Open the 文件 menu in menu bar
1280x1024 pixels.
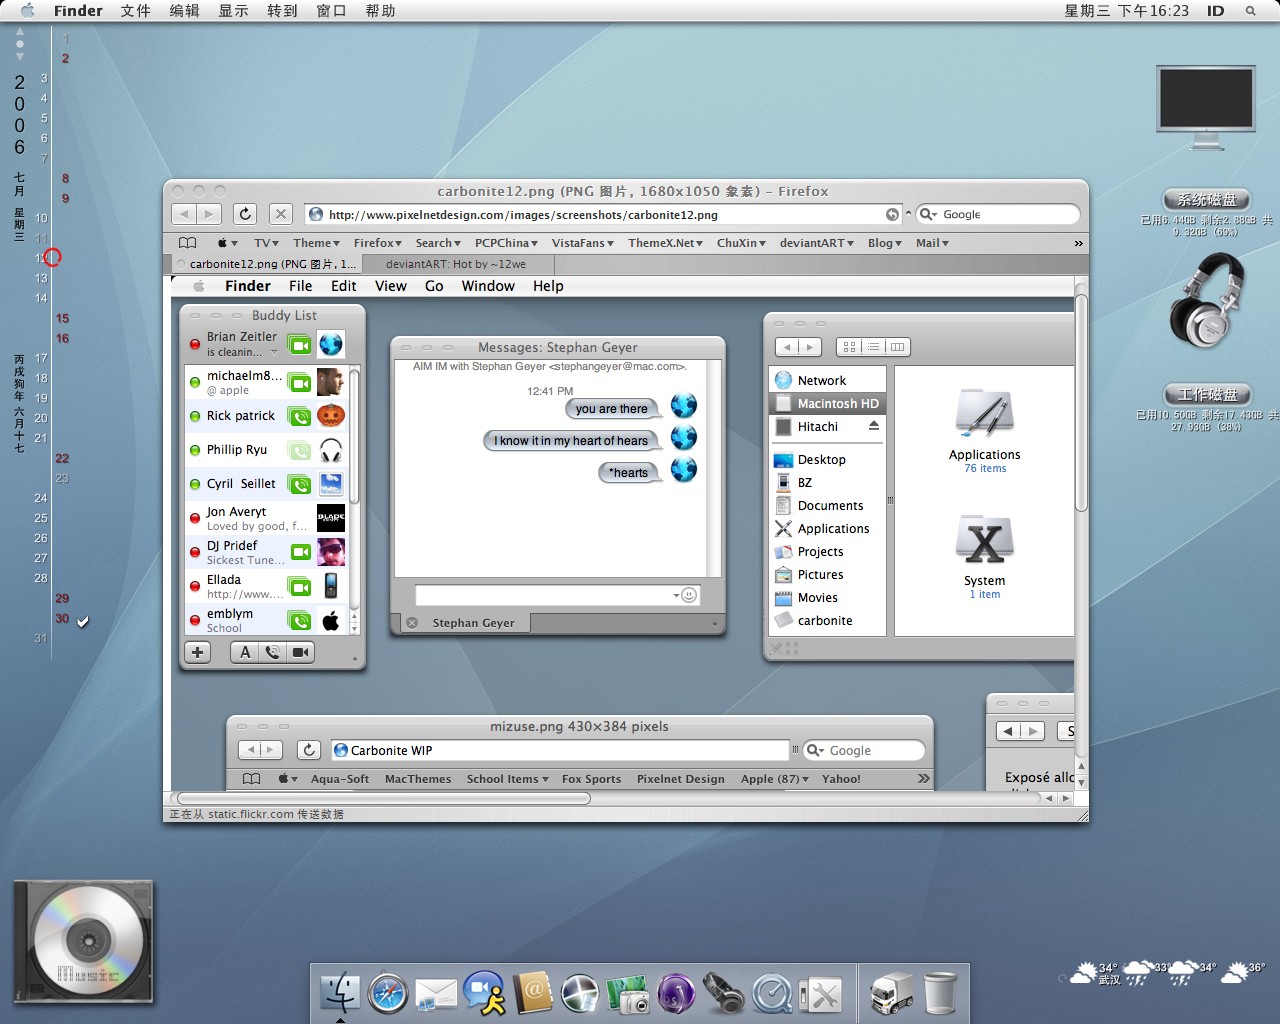click(135, 11)
